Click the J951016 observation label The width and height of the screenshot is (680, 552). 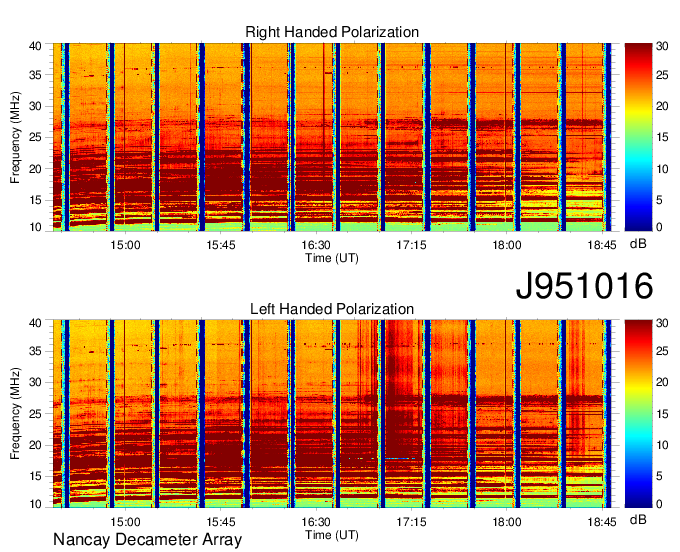(584, 286)
